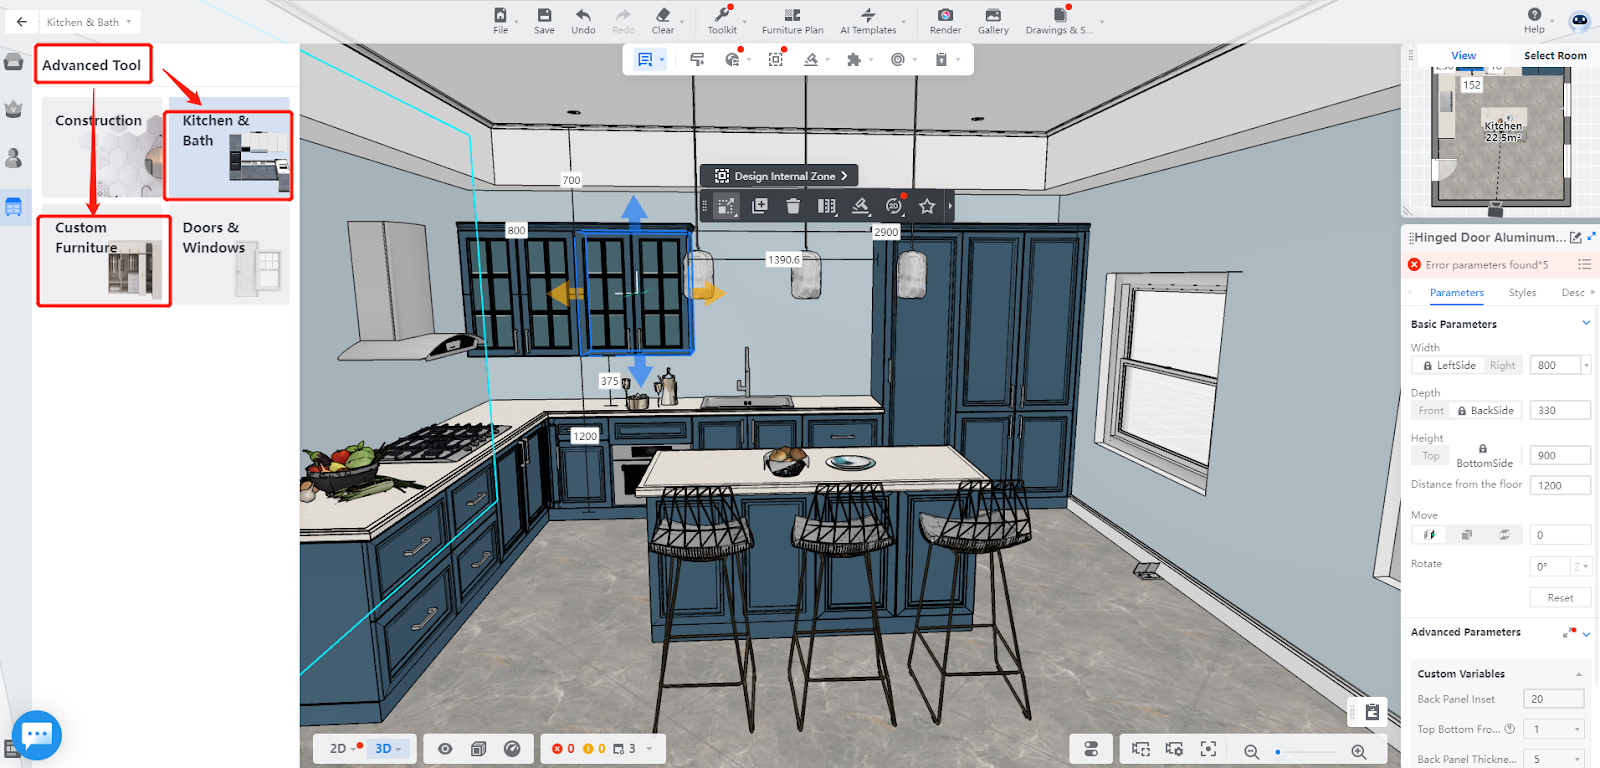Delete selected cabinet with the trash icon
1600x768 pixels.
point(793,206)
